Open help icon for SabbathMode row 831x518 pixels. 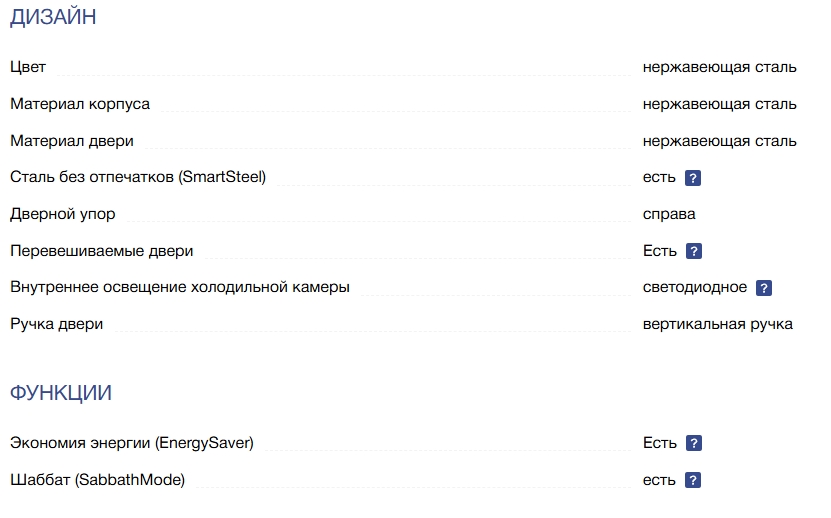pyautogui.click(x=693, y=480)
